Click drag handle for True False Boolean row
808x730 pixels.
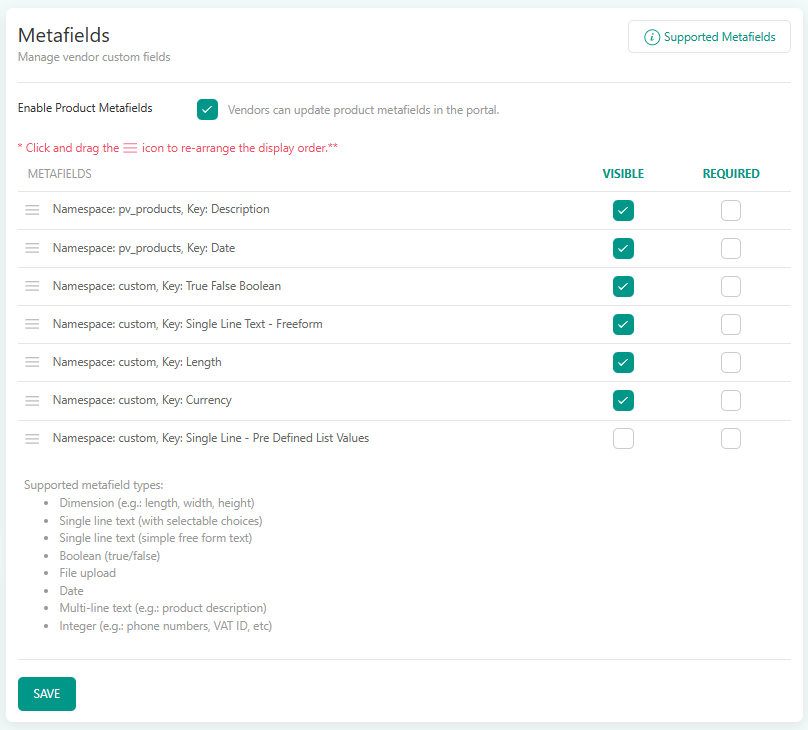click(x=32, y=286)
